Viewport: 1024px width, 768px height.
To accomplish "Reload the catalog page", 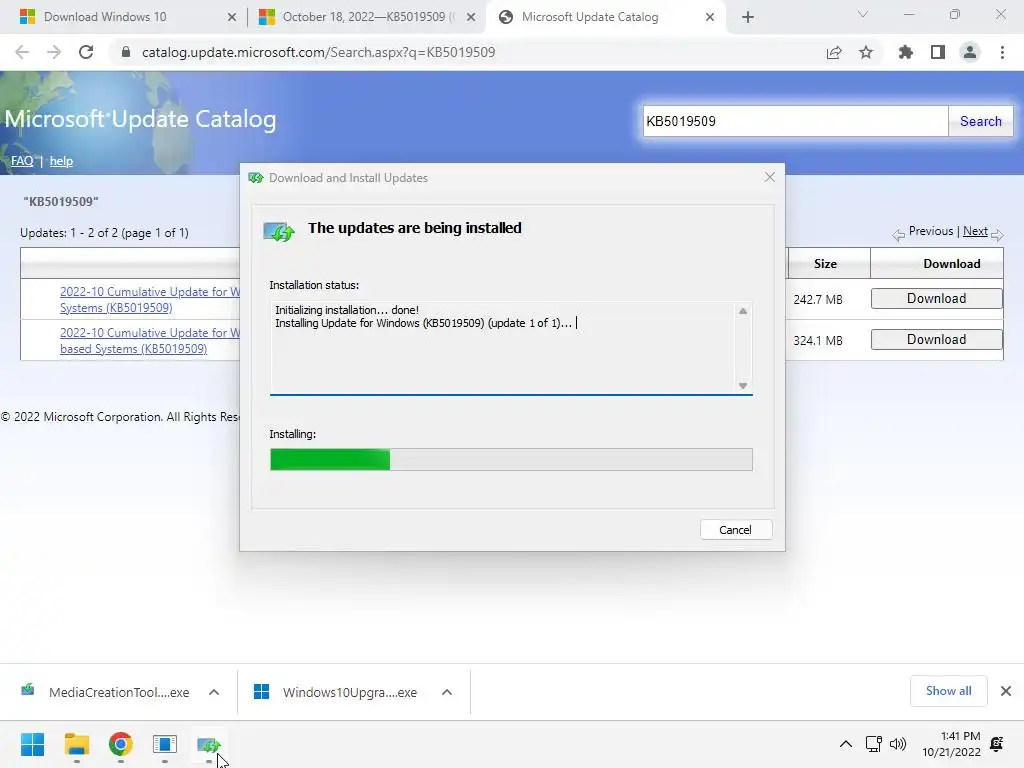I will (x=86, y=52).
